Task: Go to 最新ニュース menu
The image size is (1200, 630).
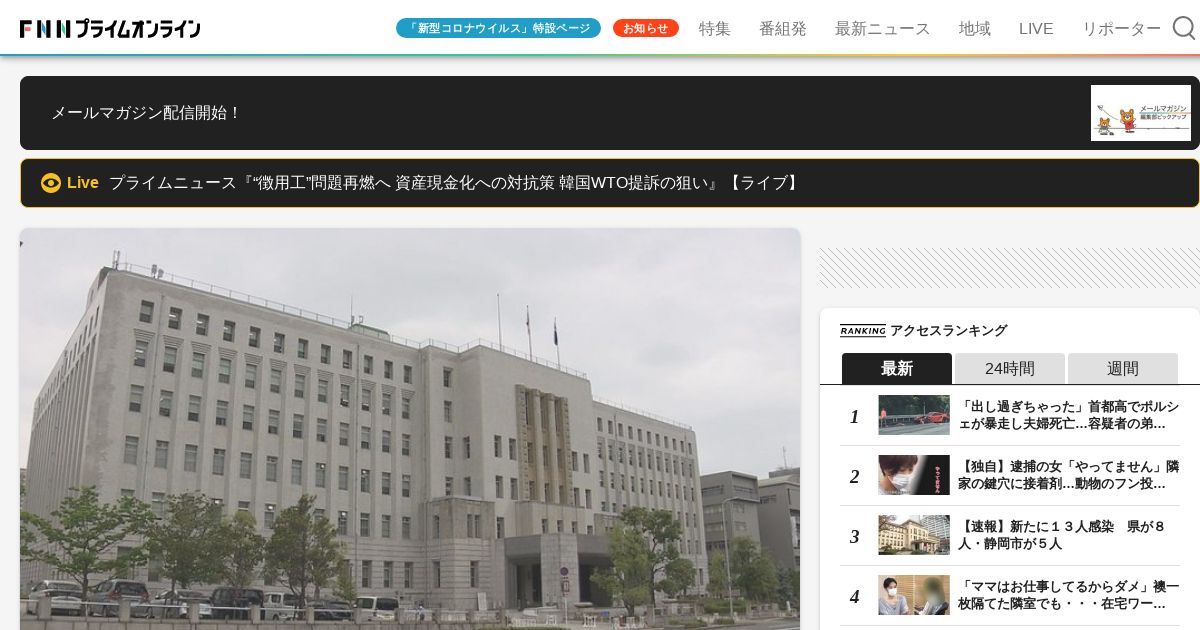Action: (x=883, y=28)
